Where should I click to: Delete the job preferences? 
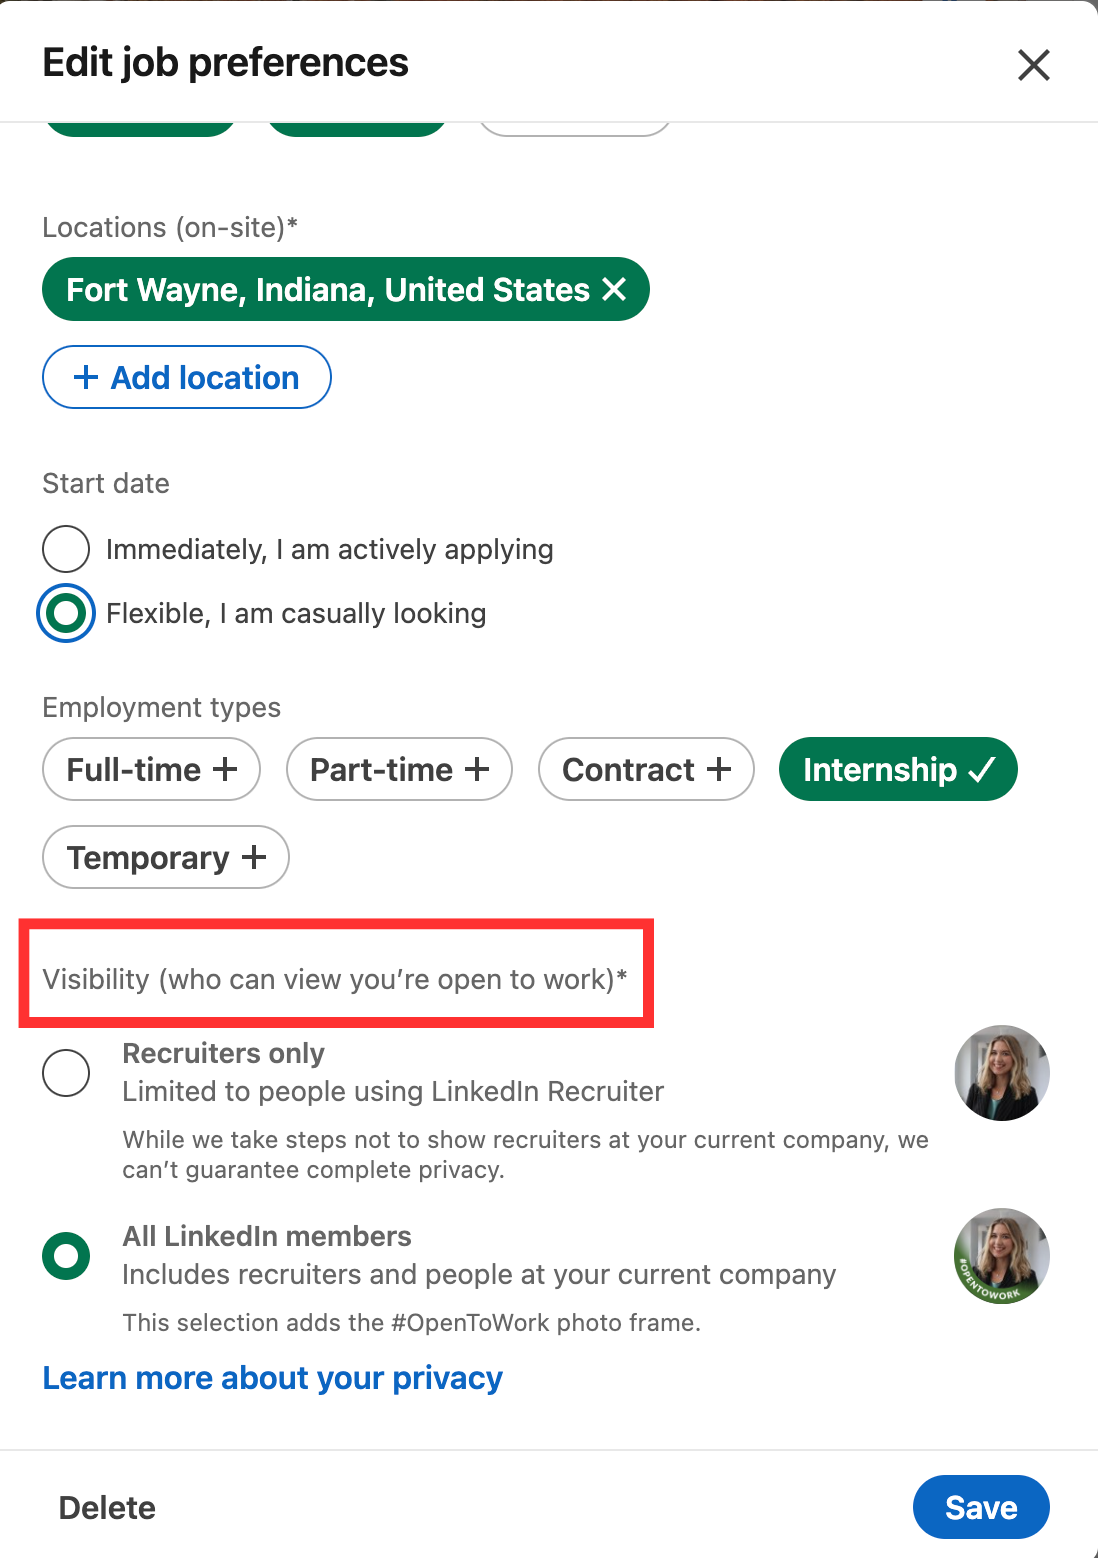[107, 1508]
